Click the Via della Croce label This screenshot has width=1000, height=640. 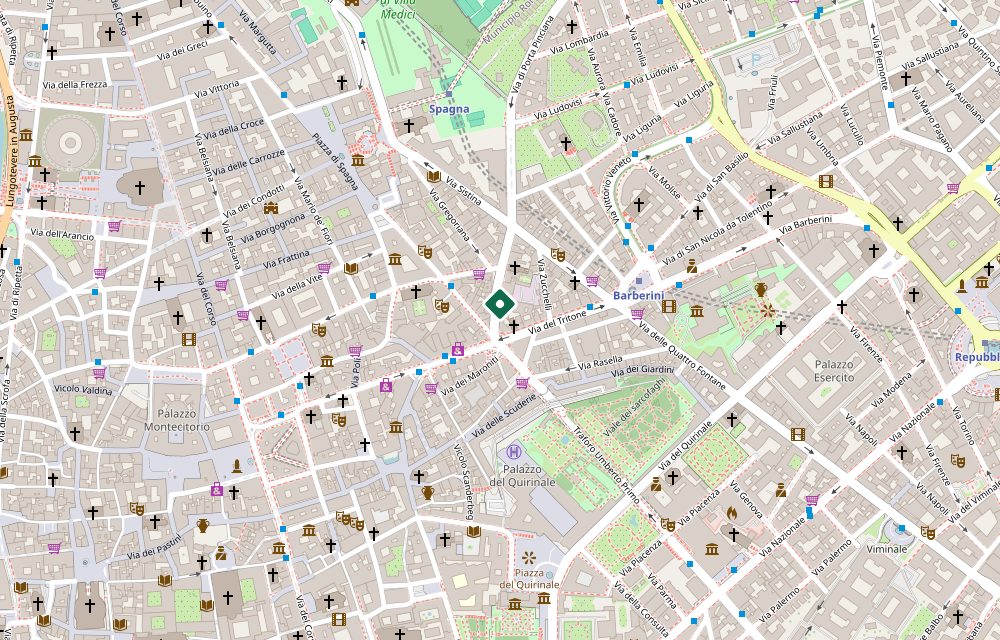233,129
